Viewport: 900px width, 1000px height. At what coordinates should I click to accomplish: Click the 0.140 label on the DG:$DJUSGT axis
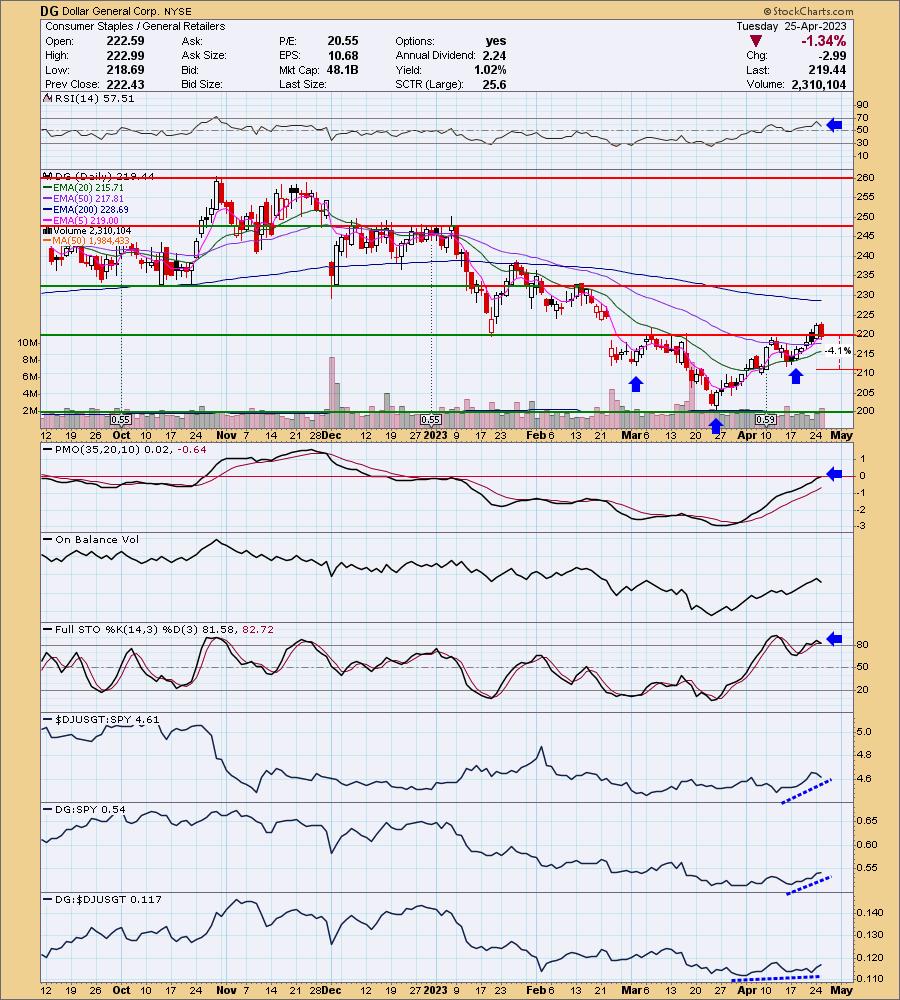pyautogui.click(x=870, y=913)
